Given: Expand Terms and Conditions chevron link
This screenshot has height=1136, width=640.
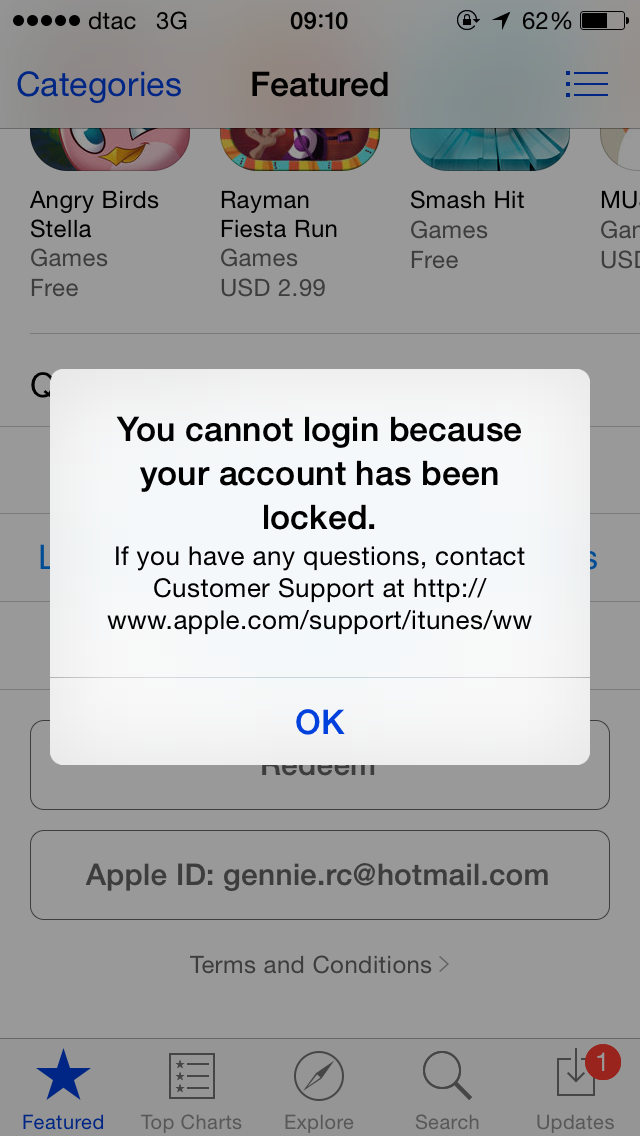Looking at the screenshot, I should click(320, 965).
